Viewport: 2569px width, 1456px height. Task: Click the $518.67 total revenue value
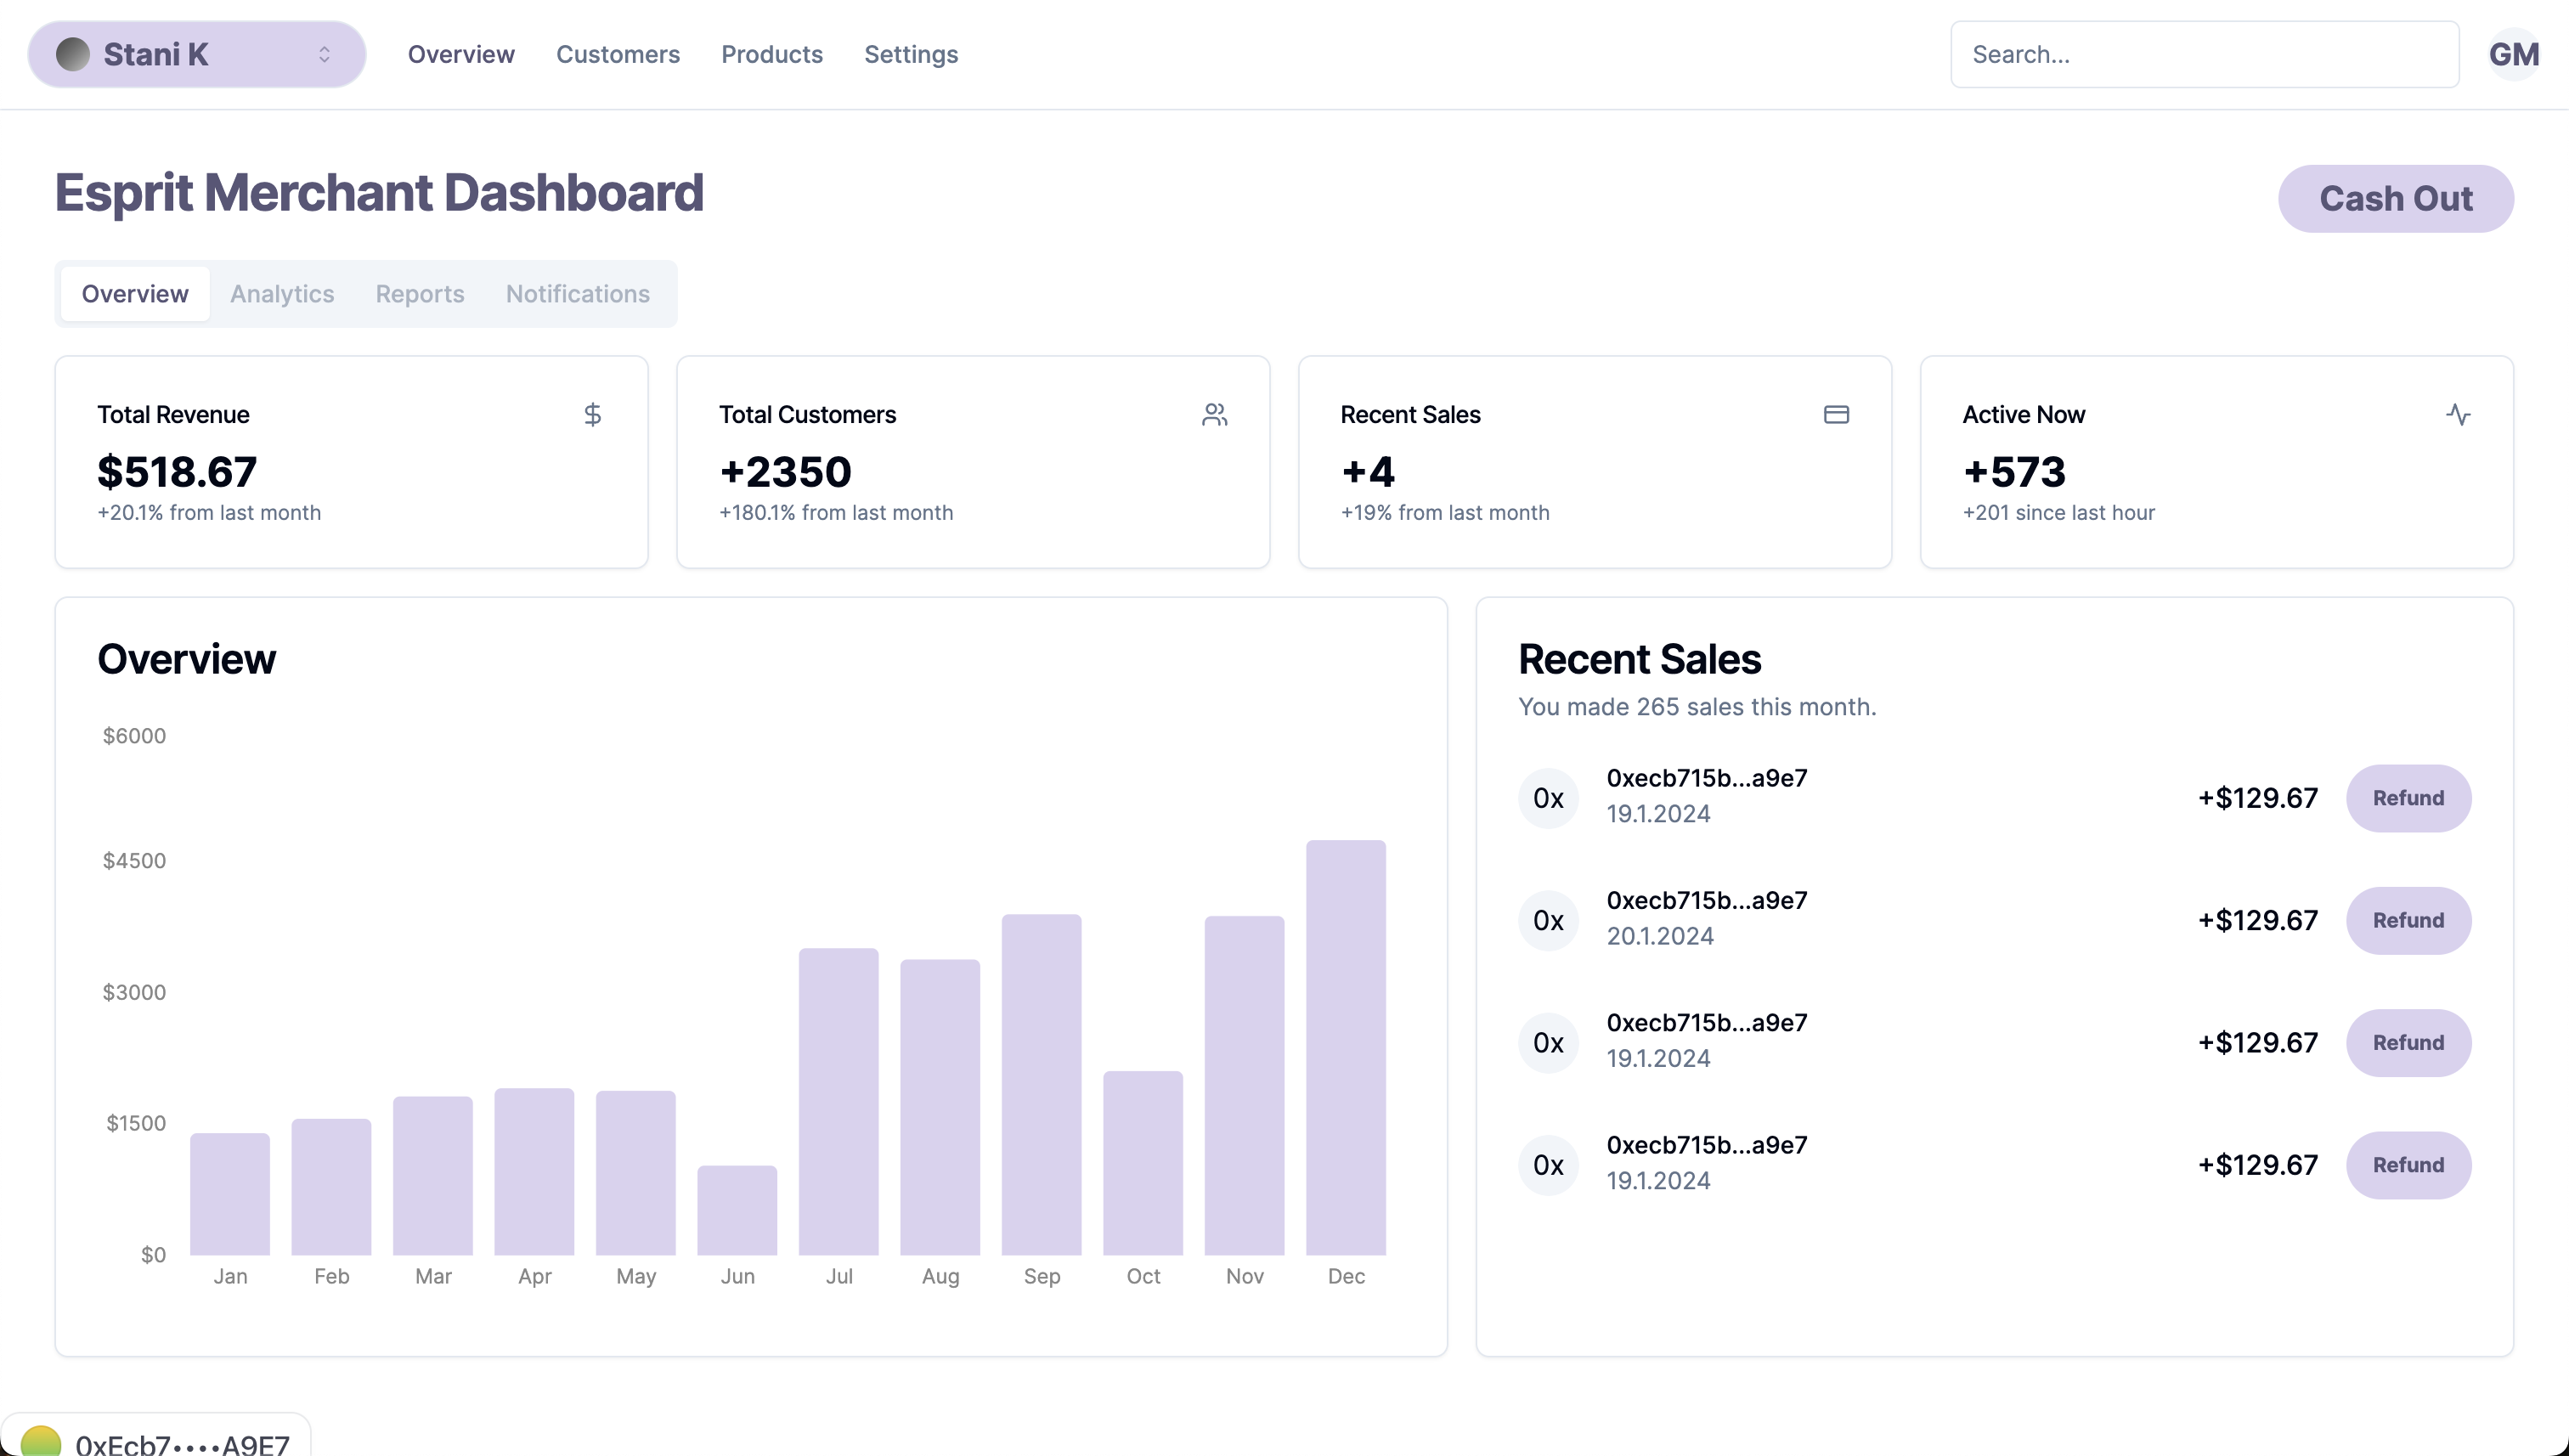coord(177,472)
